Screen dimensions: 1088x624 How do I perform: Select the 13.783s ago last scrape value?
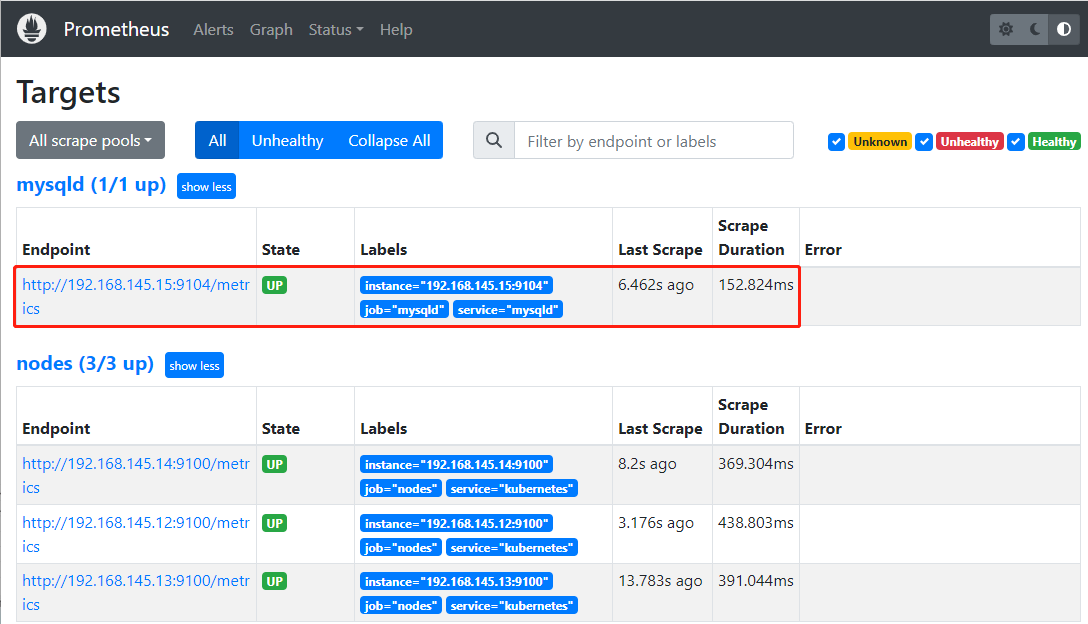660,582
